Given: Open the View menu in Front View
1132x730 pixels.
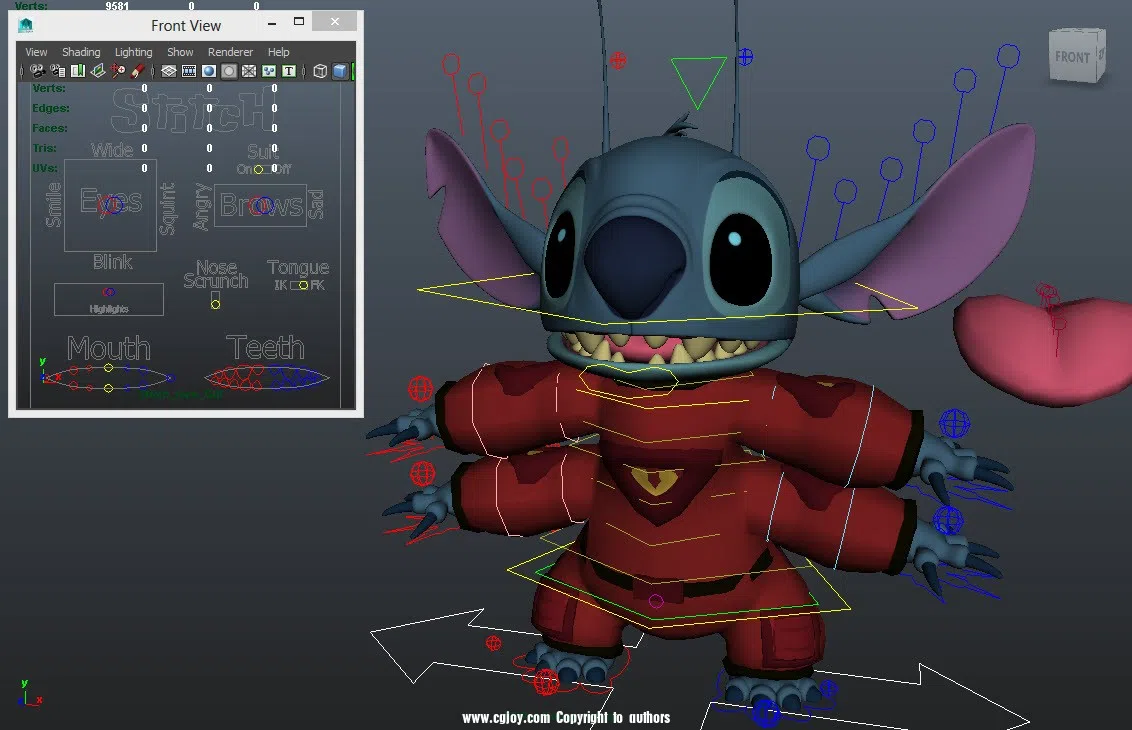Looking at the screenshot, I should click(36, 52).
